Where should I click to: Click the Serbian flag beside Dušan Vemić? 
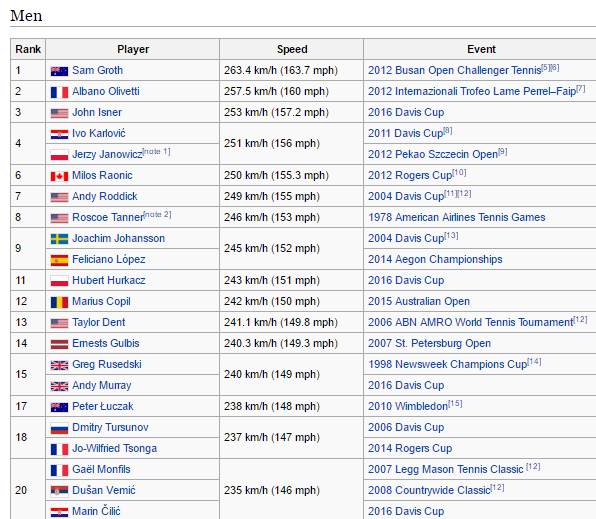coord(59,491)
